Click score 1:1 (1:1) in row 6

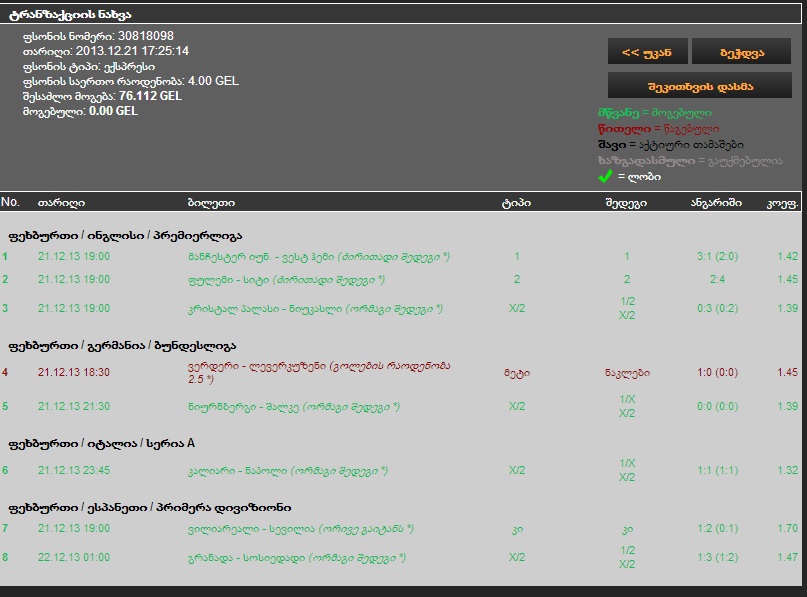point(717,470)
